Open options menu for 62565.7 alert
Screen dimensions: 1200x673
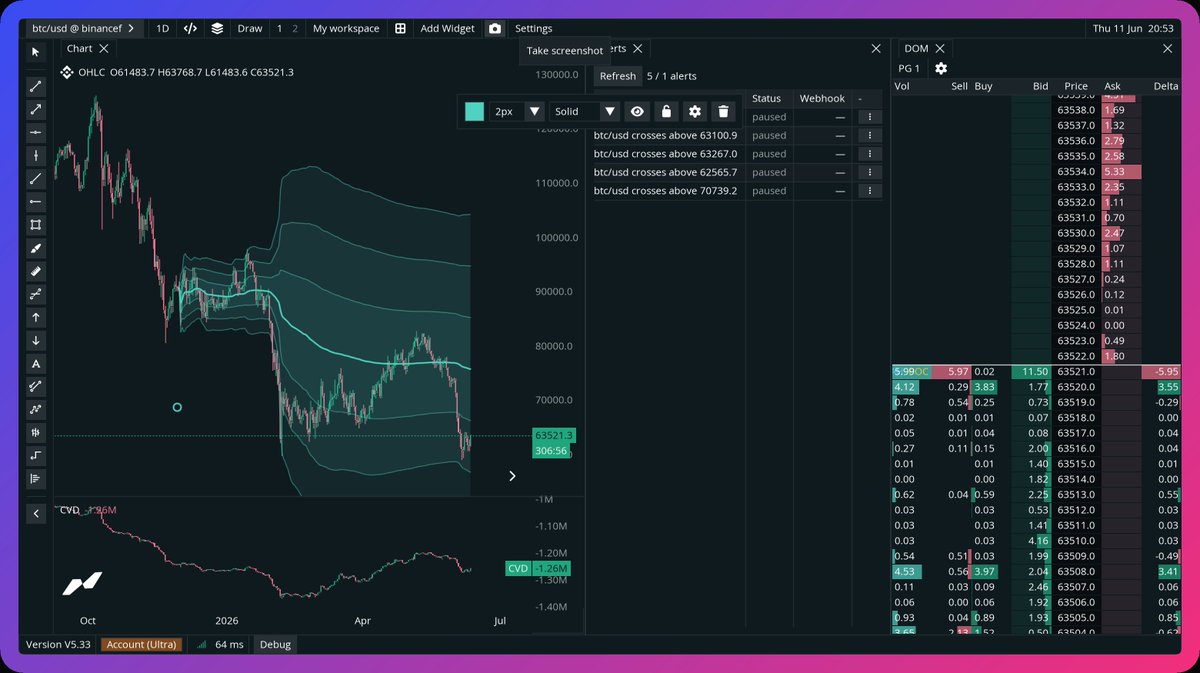pyautogui.click(x=870, y=172)
